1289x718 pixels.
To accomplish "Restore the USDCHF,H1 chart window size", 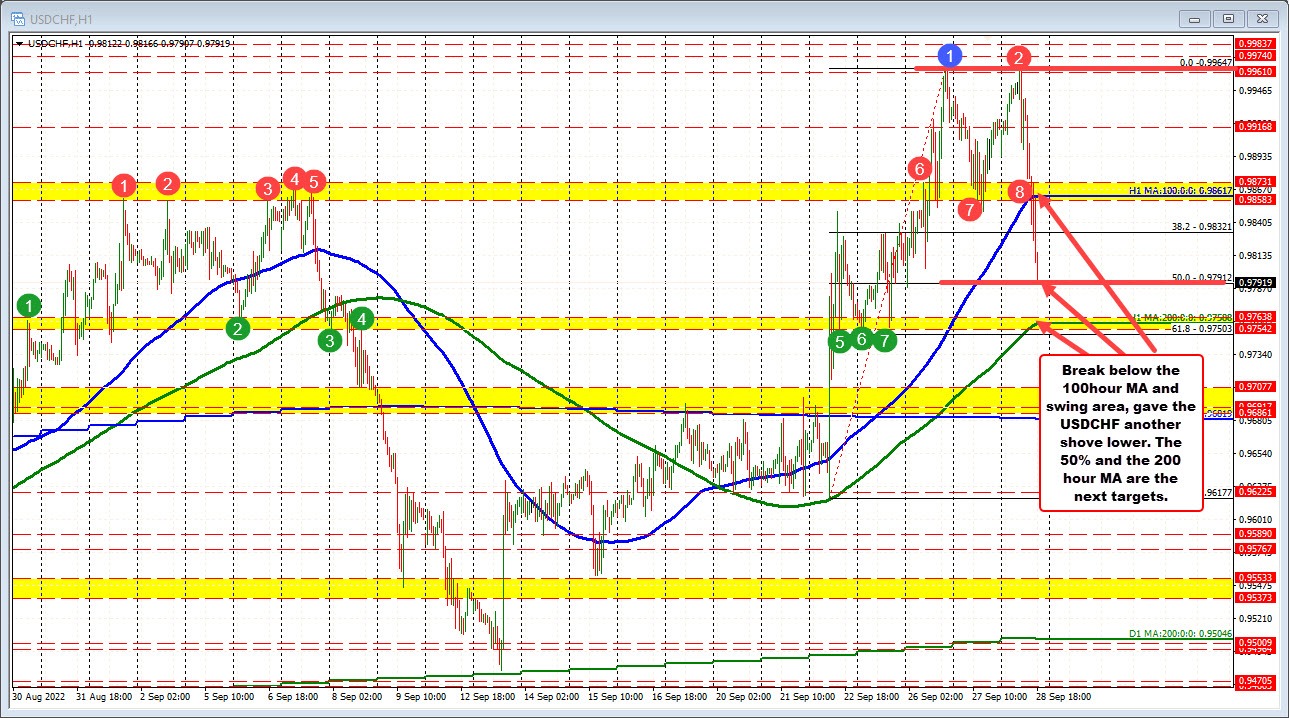I will (x=1228, y=17).
